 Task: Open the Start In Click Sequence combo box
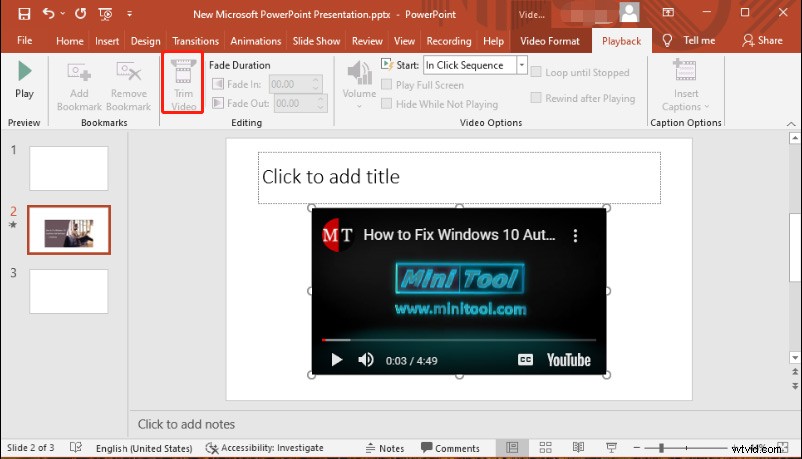pyautogui.click(x=475, y=65)
